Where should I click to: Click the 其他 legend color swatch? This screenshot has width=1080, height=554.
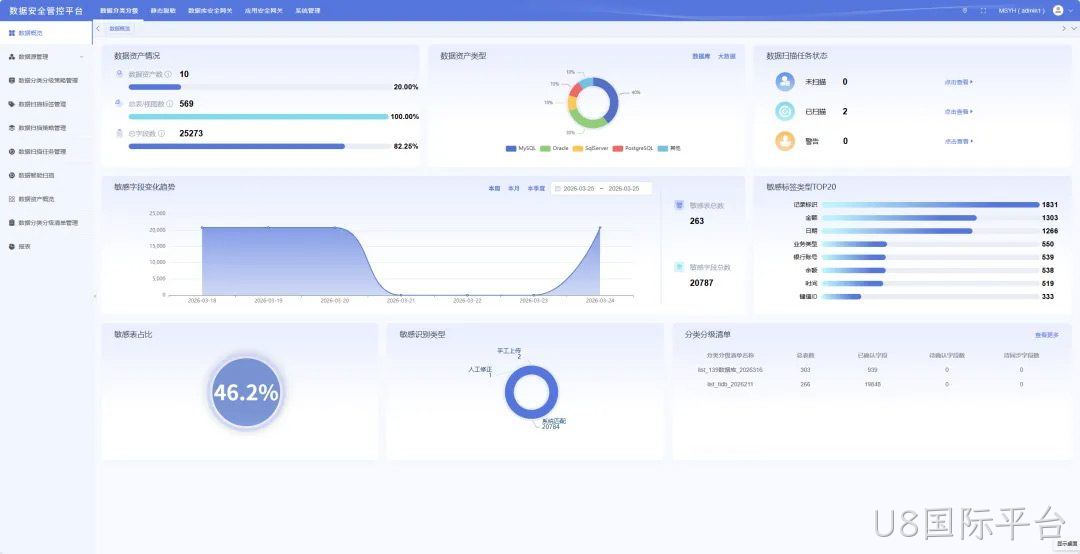point(663,148)
